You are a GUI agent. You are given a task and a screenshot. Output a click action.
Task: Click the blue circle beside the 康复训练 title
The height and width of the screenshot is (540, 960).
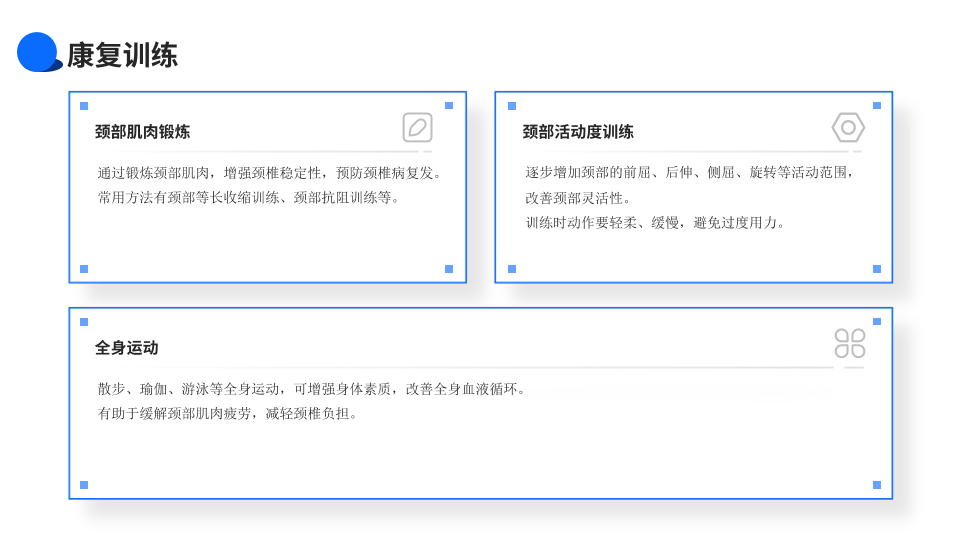point(38,52)
